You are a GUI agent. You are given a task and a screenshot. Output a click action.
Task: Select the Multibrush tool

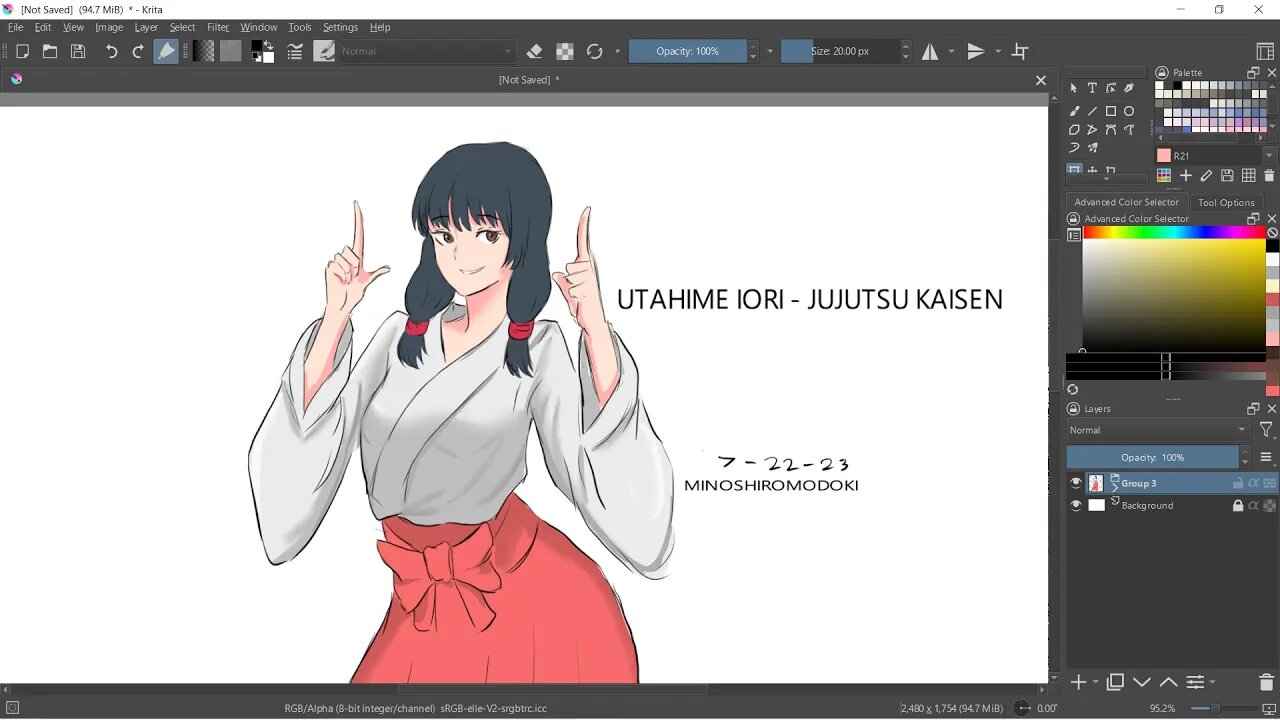coord(1092,148)
